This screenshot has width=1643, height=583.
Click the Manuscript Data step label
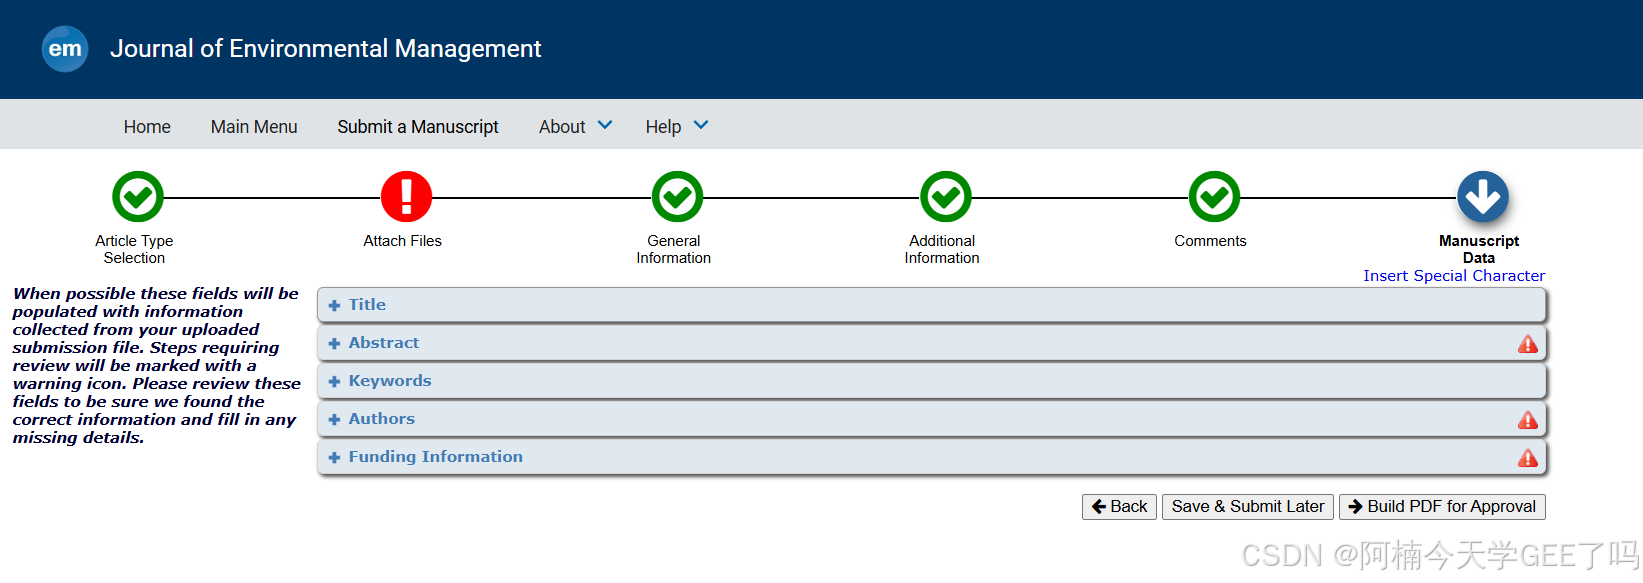tap(1479, 249)
